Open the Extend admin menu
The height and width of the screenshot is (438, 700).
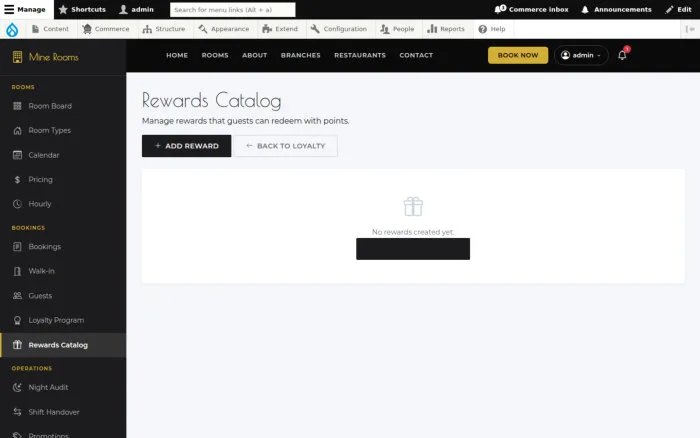(x=280, y=29)
